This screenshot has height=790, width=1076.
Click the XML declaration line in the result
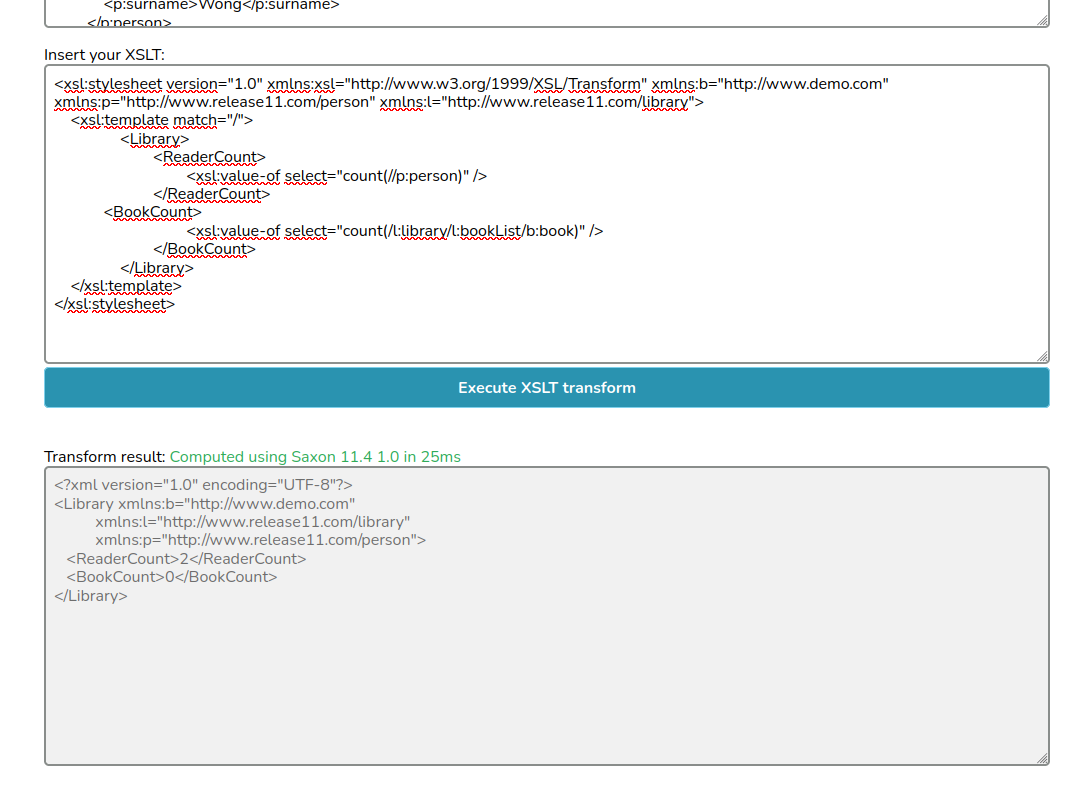click(203, 485)
